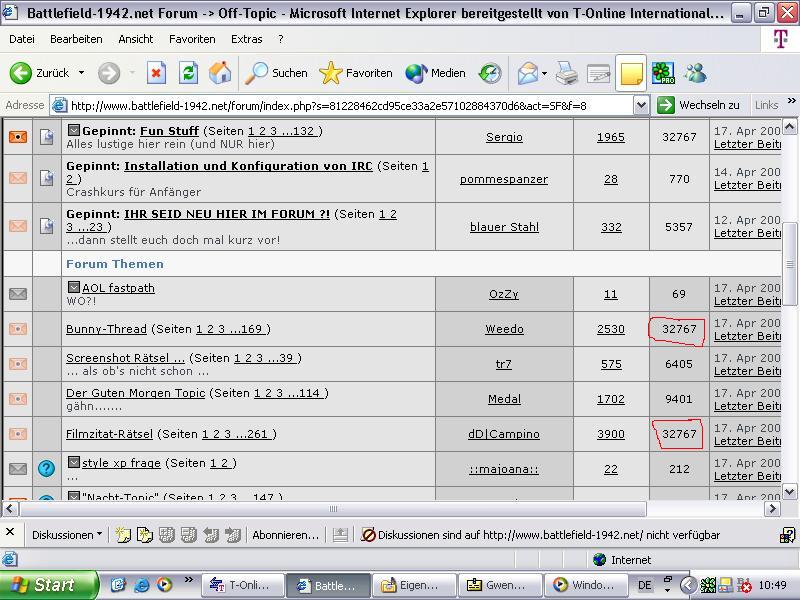This screenshot has width=800, height=600.
Task: Open the ? help menu
Action: [281, 39]
